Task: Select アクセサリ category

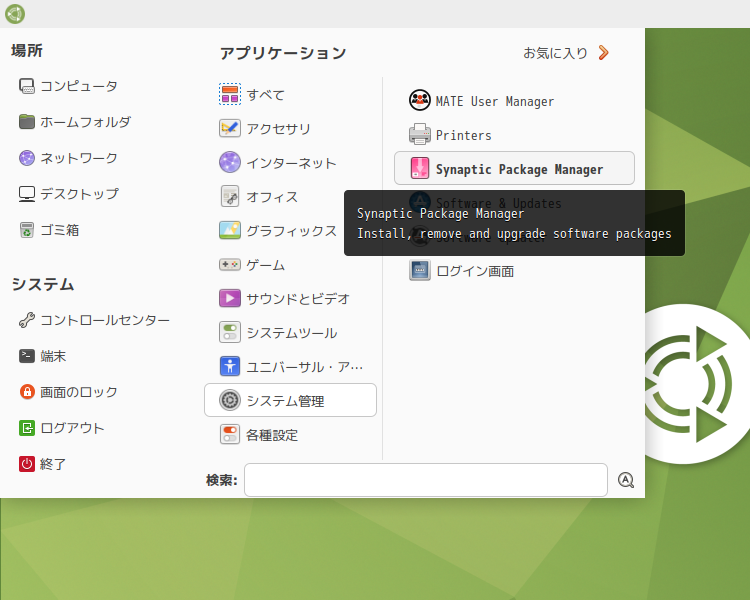Action: [265, 128]
